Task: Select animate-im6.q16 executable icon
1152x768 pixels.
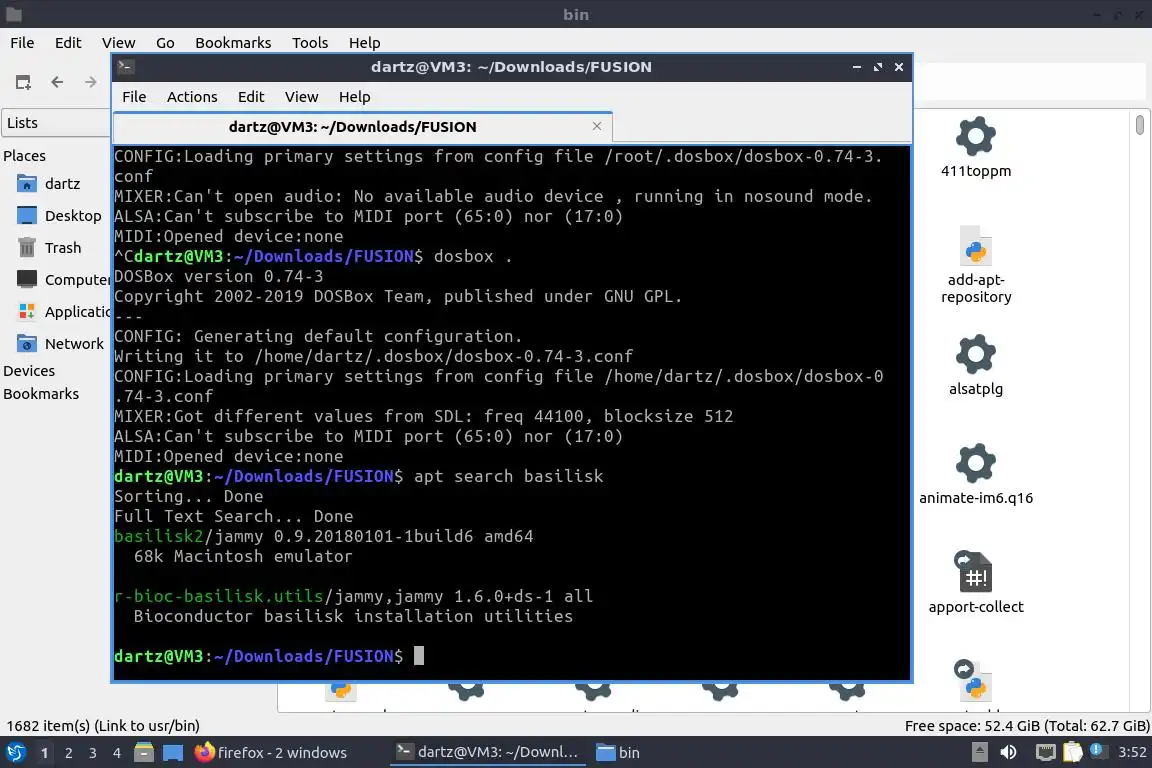Action: pos(976,463)
